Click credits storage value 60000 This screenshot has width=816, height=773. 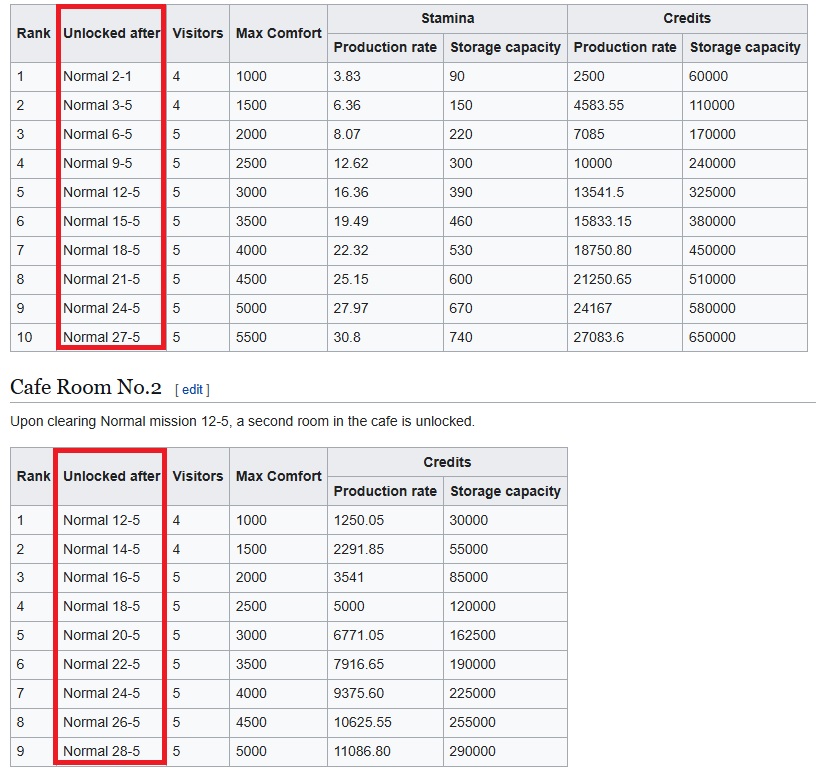708,77
